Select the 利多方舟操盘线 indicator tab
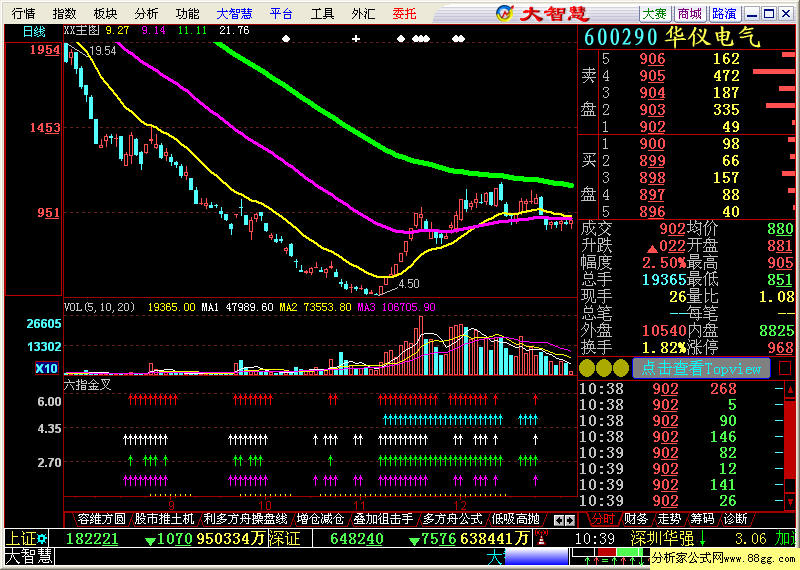Screen dimensions: 800x570 (245, 519)
